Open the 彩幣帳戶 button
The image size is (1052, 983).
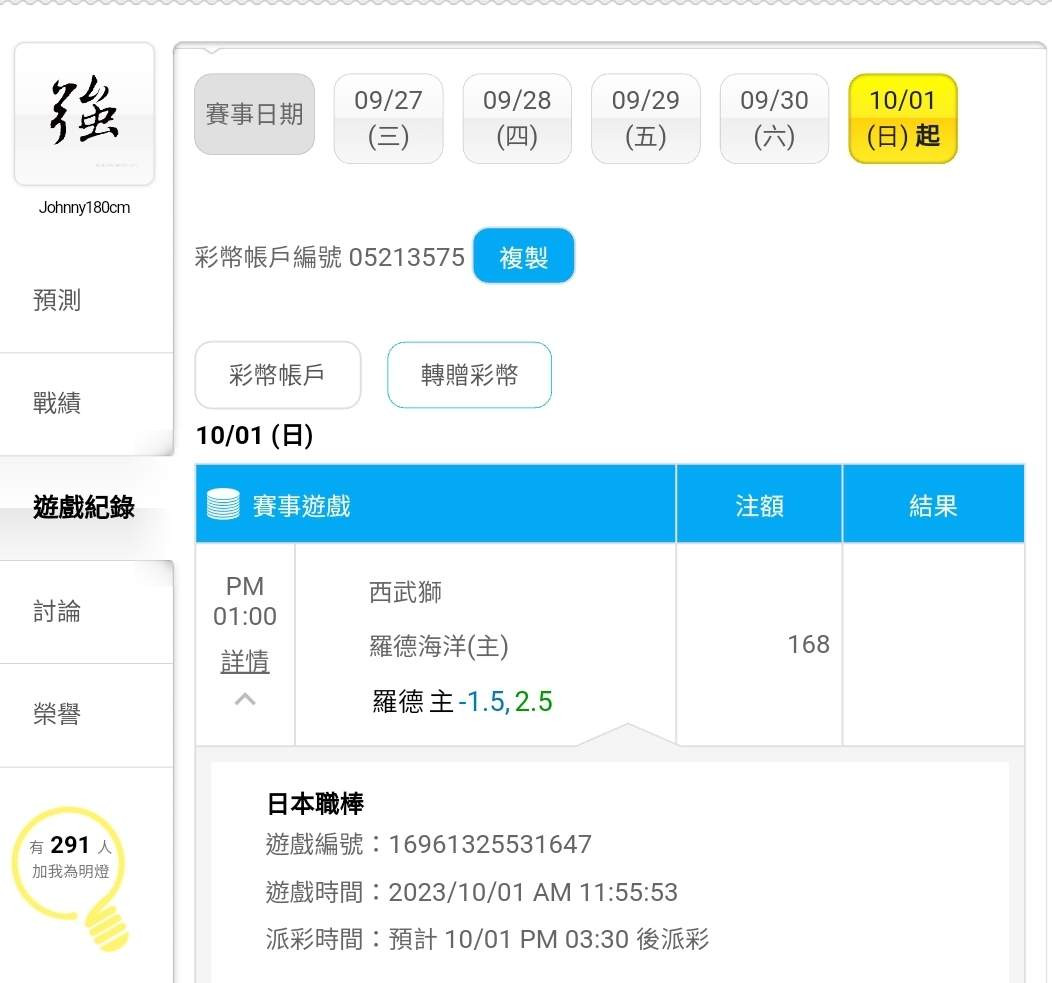coord(278,374)
